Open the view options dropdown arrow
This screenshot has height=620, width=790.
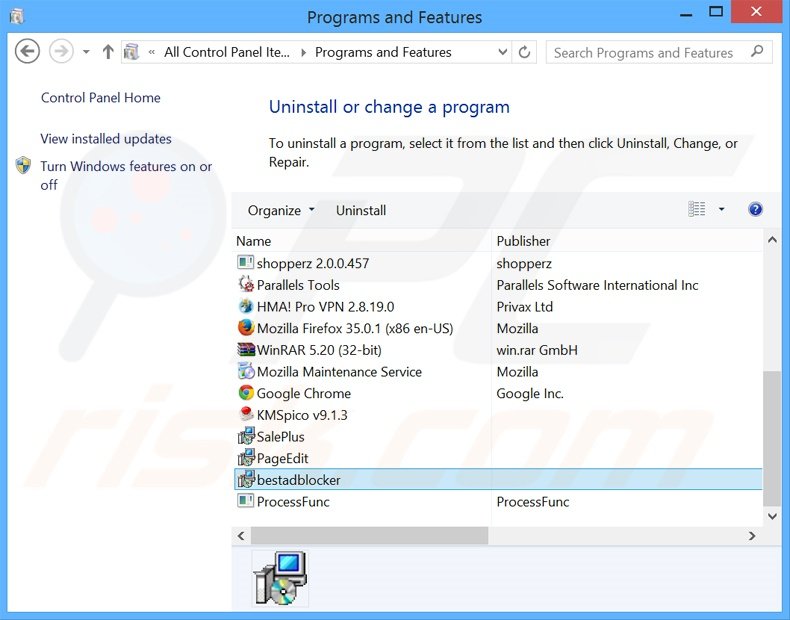click(x=721, y=209)
